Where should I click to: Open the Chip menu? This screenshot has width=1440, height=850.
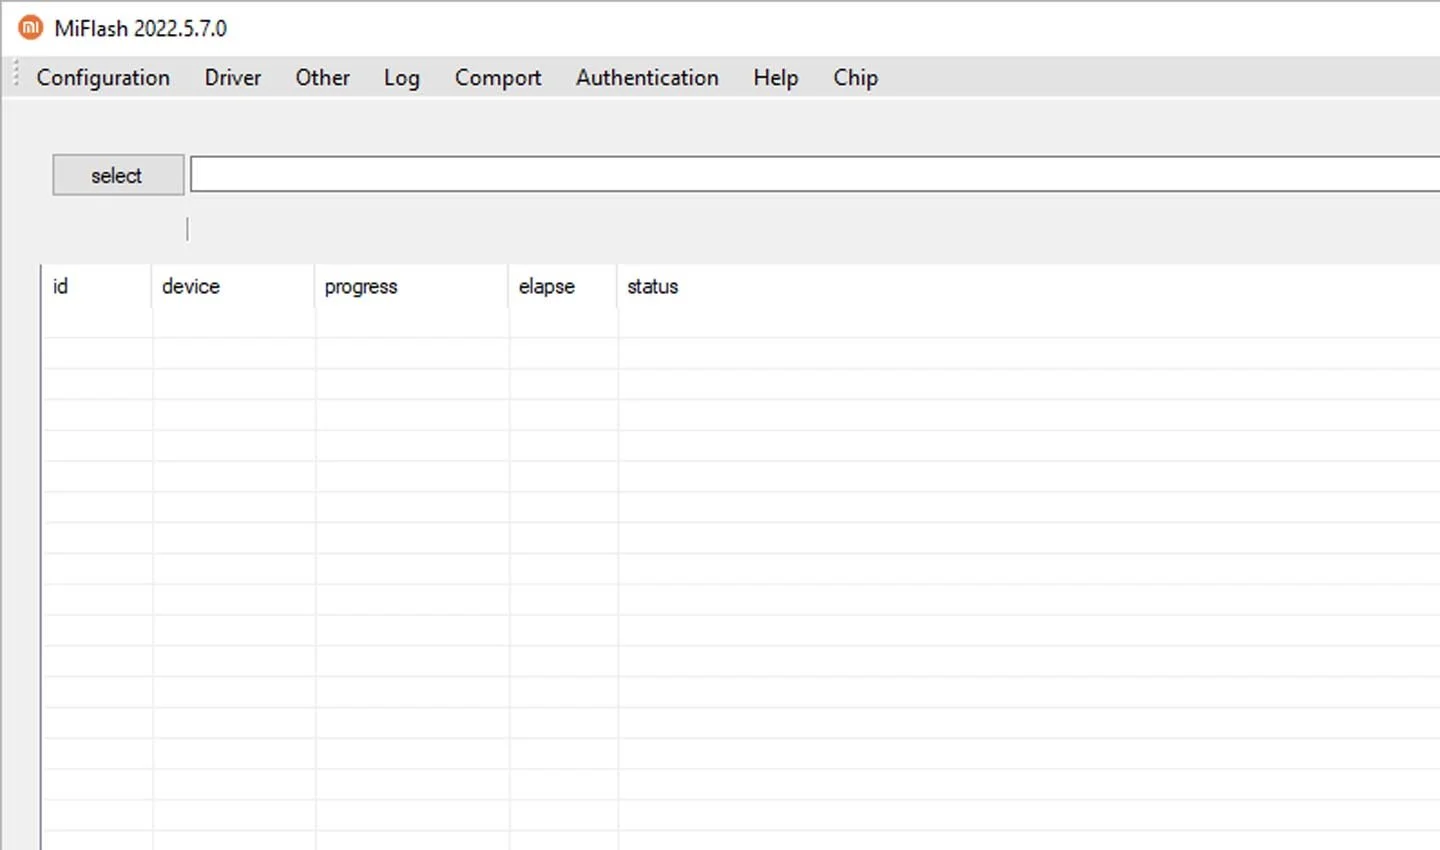(856, 78)
